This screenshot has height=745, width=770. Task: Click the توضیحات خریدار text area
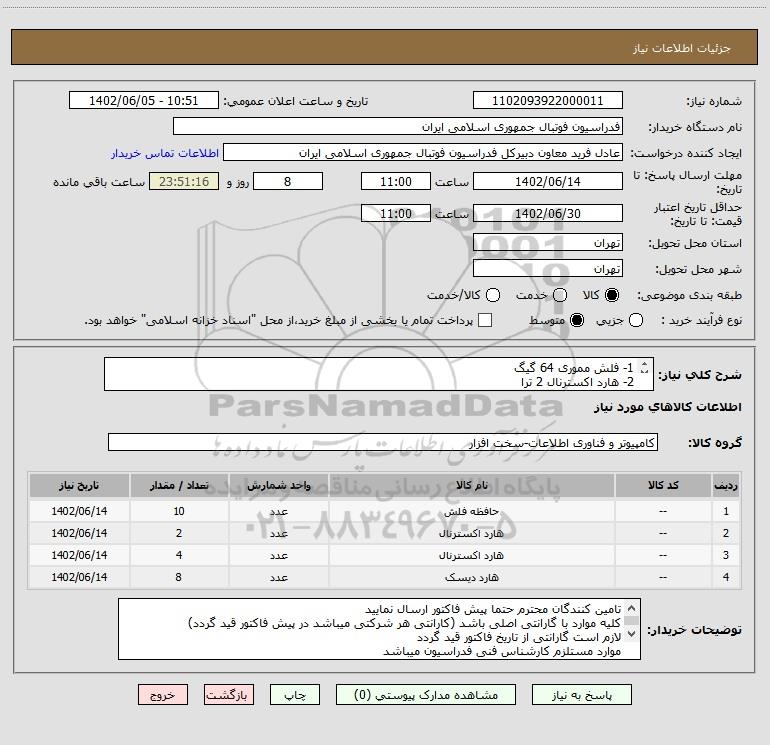[x=379, y=629]
